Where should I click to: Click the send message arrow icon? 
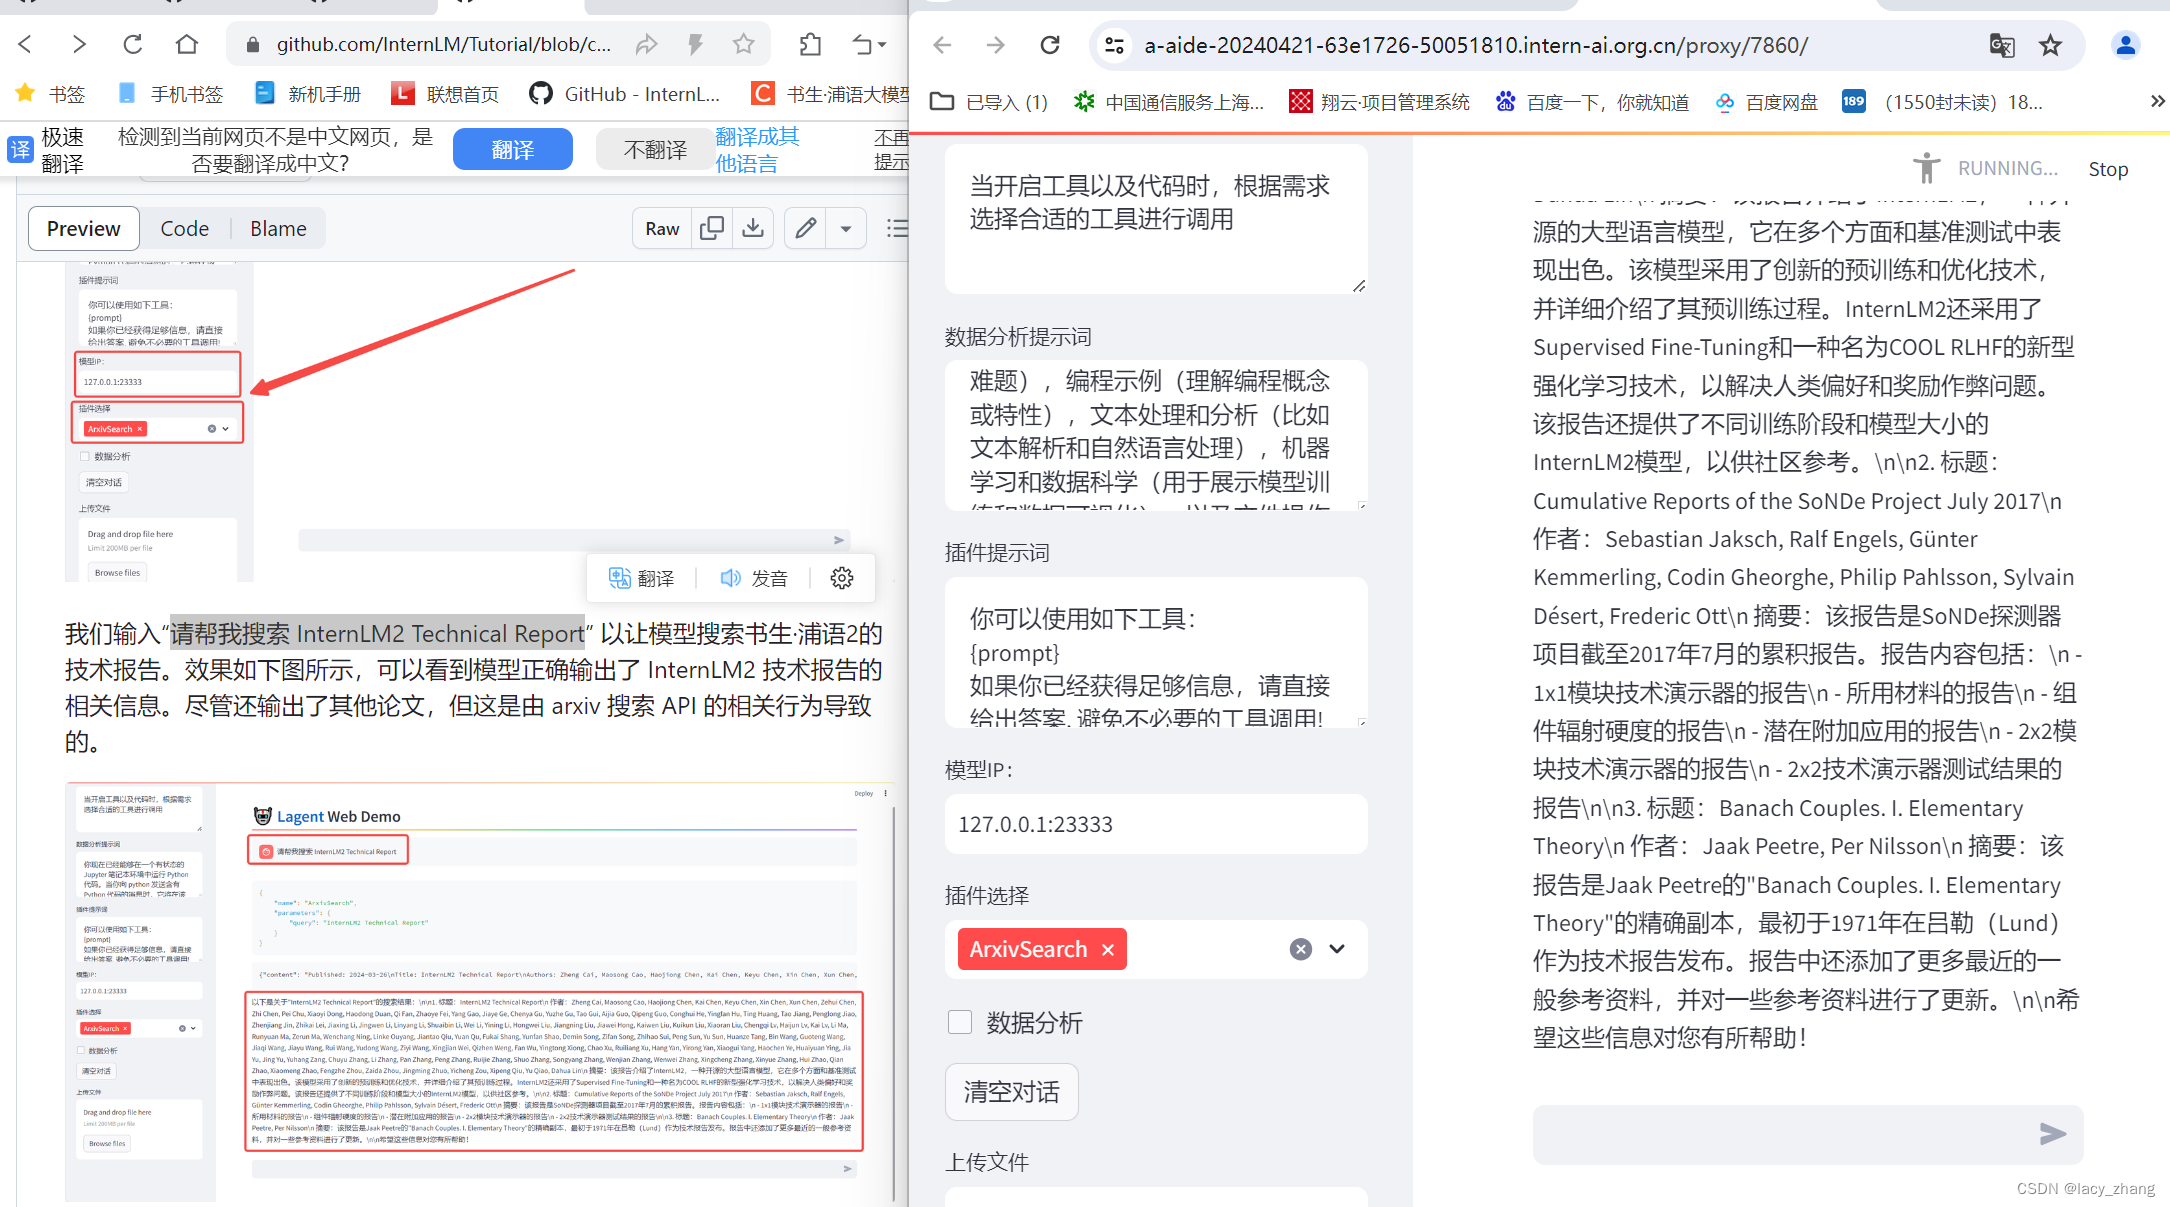coord(2052,1133)
